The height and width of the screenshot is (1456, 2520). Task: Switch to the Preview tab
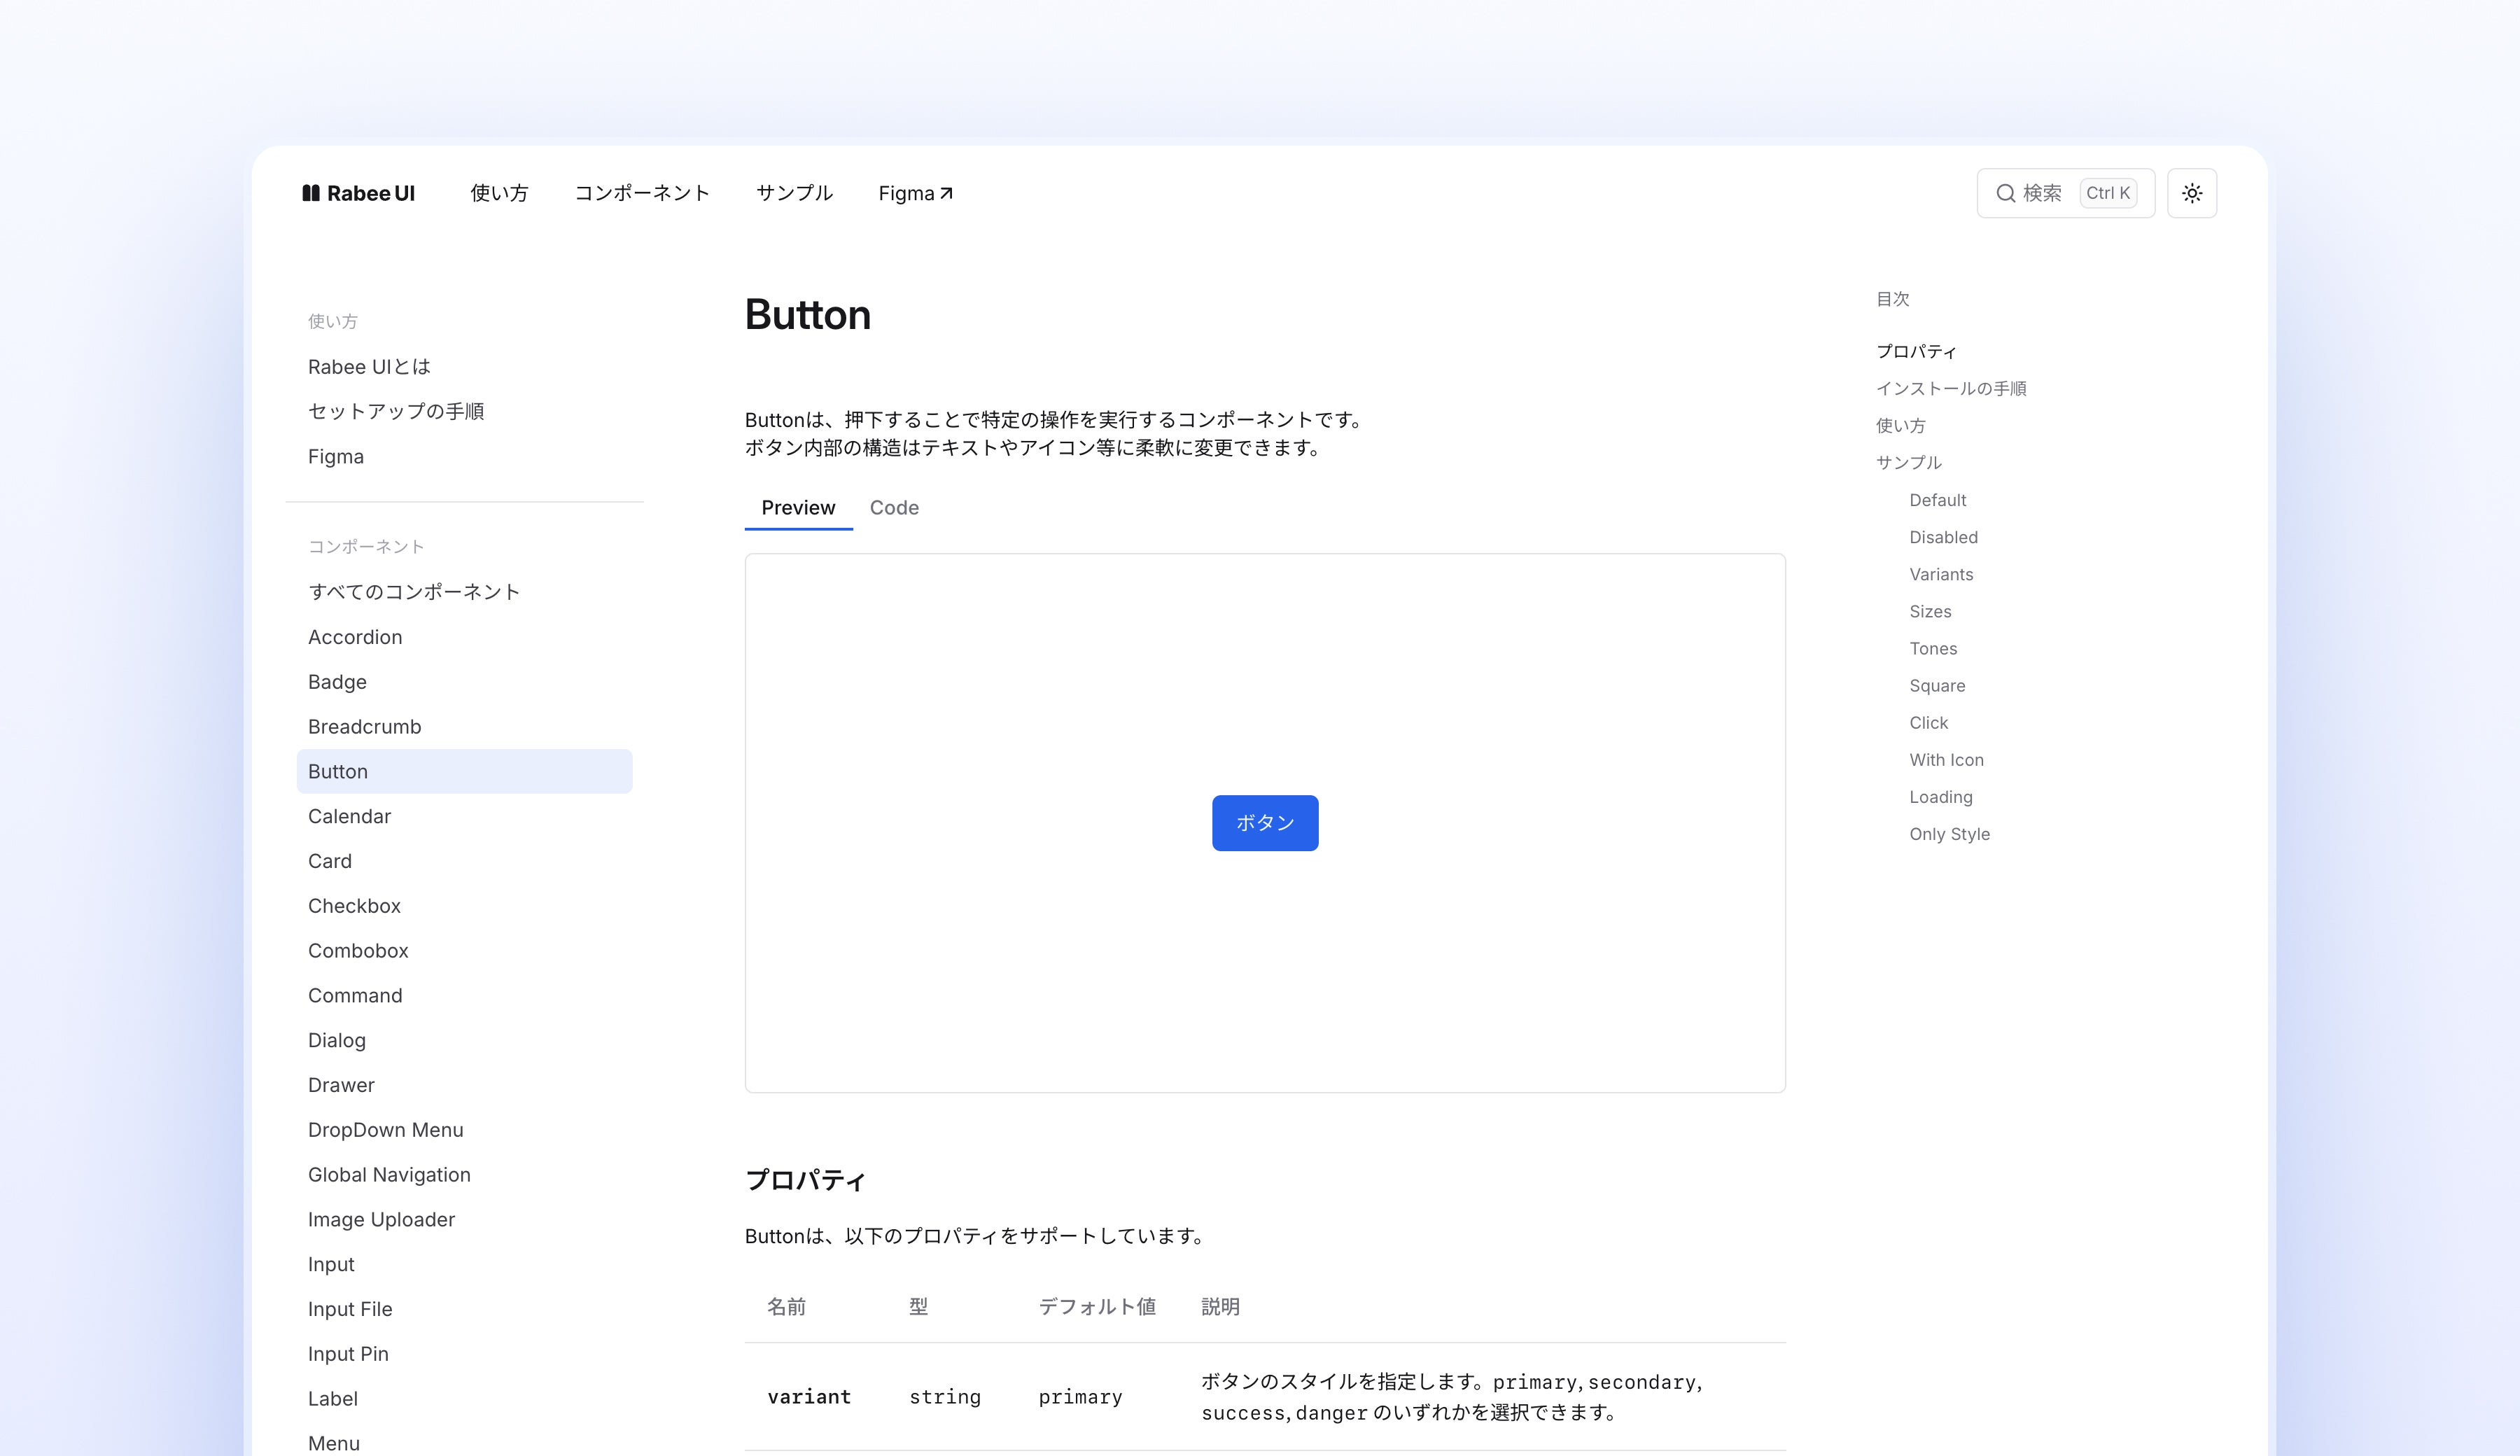point(797,507)
